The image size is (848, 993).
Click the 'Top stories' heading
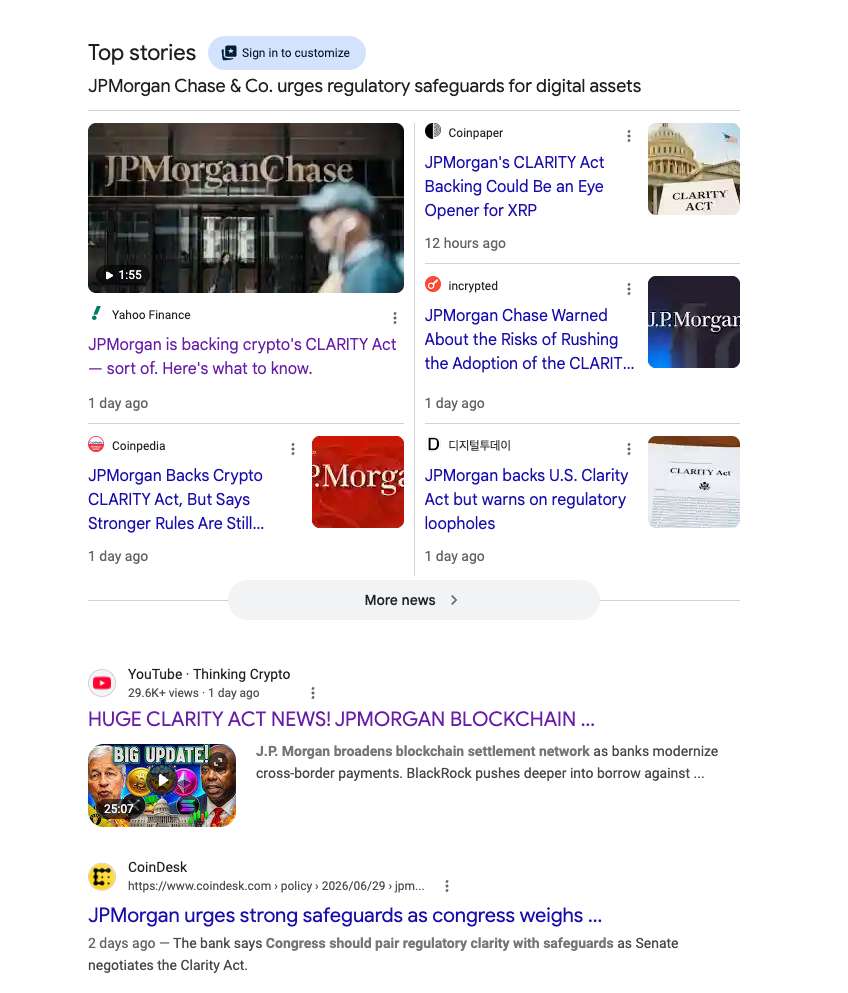[x=142, y=53]
